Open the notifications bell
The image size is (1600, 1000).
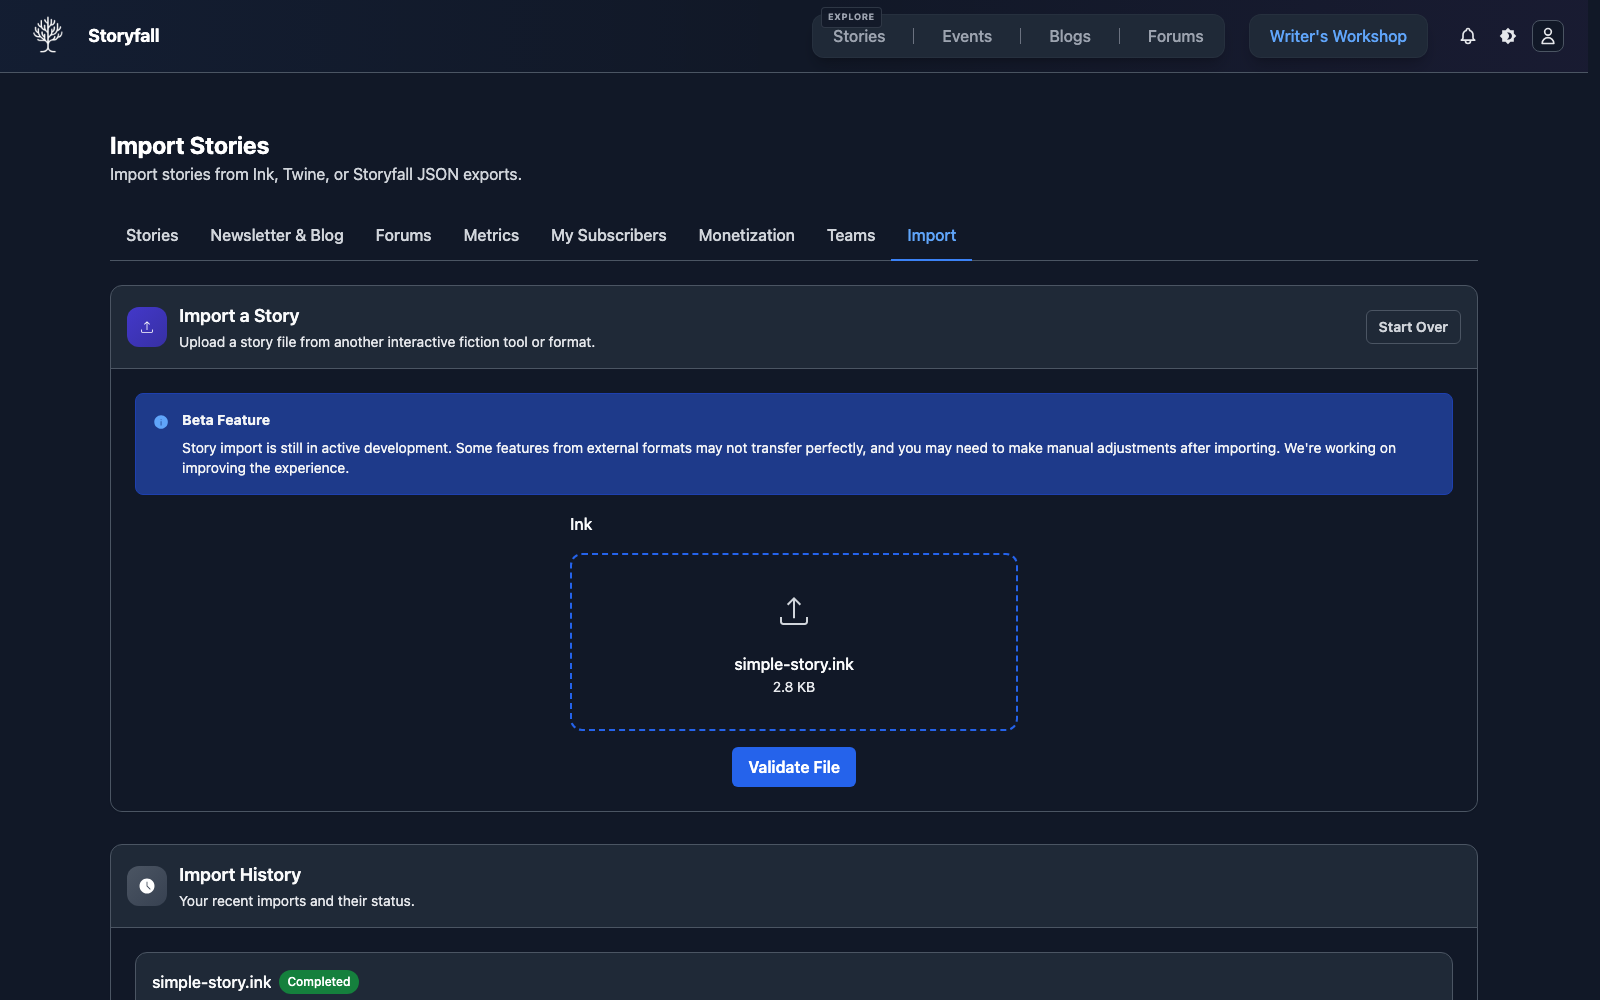coord(1467,36)
